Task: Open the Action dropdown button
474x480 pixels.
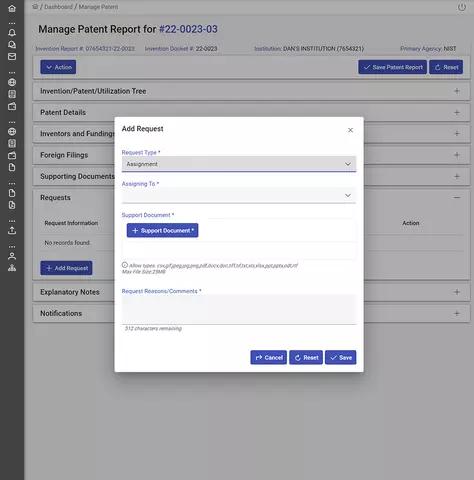Action: 58,67
